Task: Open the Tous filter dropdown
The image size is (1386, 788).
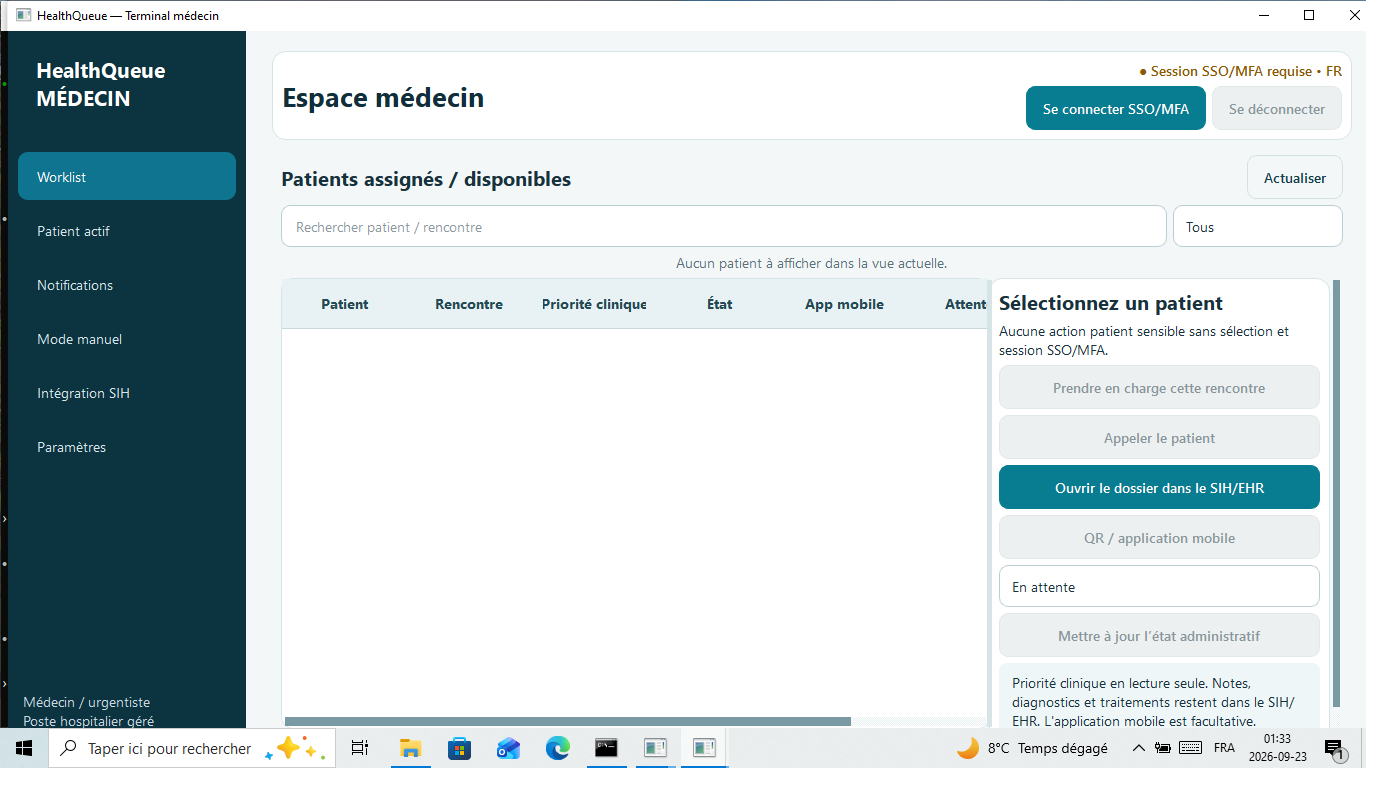Action: pos(1258,227)
